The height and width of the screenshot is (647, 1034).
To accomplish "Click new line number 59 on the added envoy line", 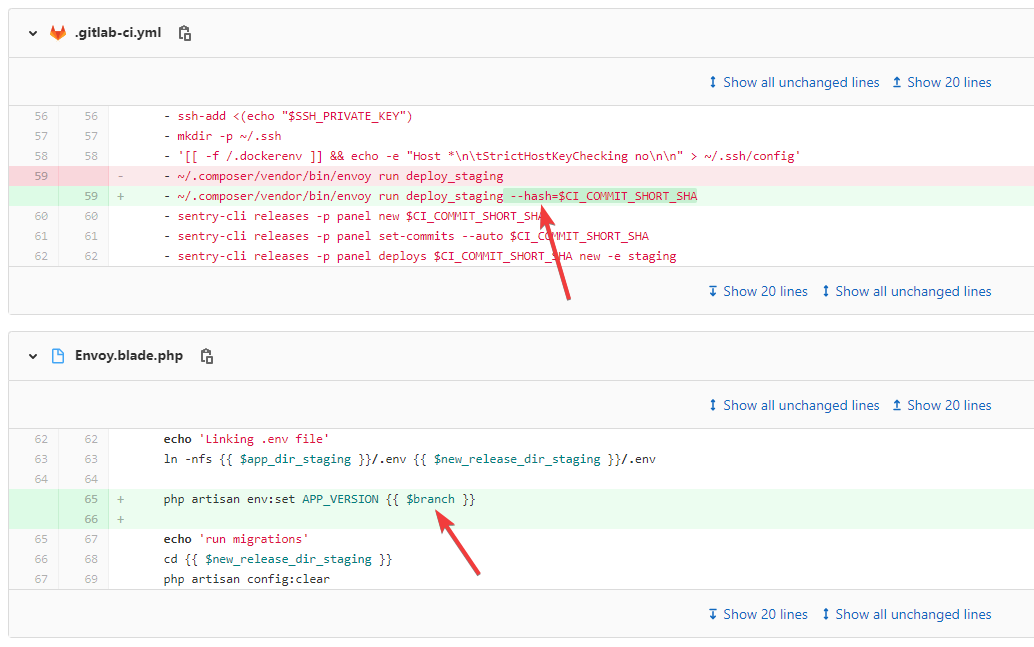I will click(x=91, y=196).
